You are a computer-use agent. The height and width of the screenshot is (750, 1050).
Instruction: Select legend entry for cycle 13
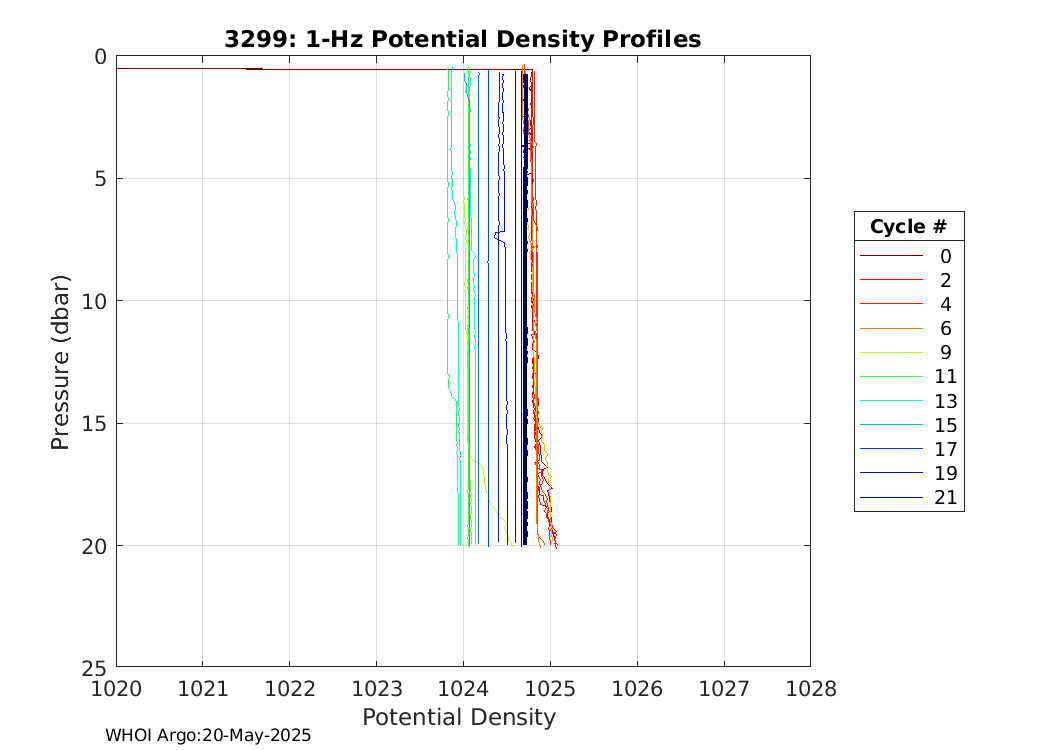click(x=909, y=401)
